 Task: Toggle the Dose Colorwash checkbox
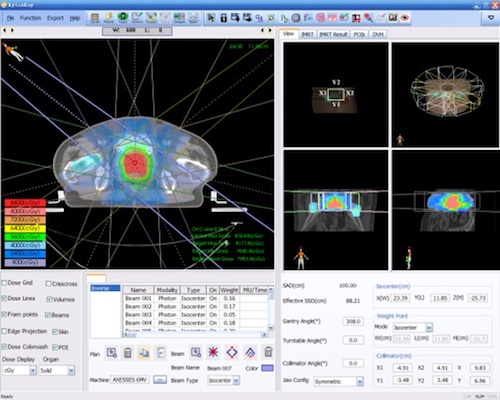(x=4, y=347)
